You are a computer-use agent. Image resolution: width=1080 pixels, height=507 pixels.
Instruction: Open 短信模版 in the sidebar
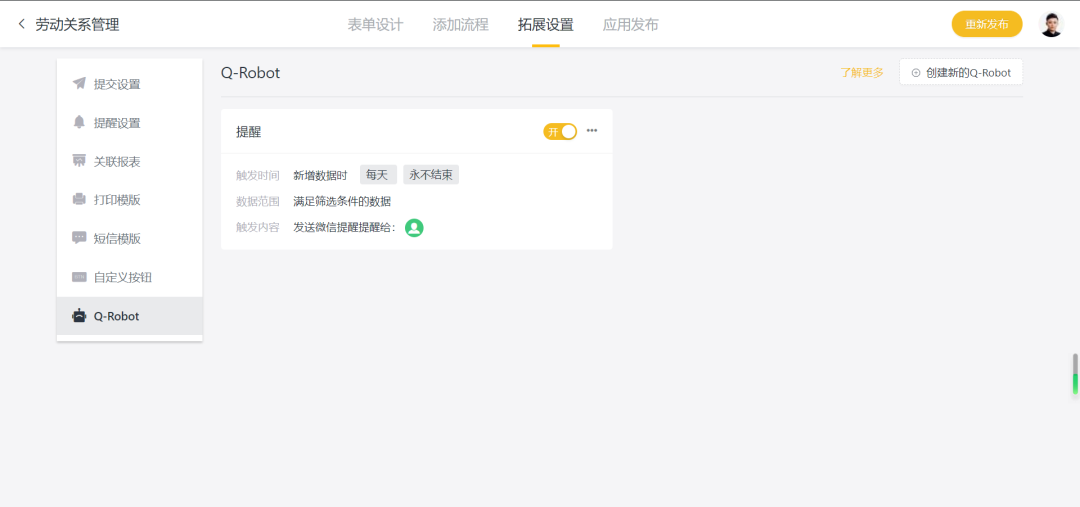pos(129,238)
